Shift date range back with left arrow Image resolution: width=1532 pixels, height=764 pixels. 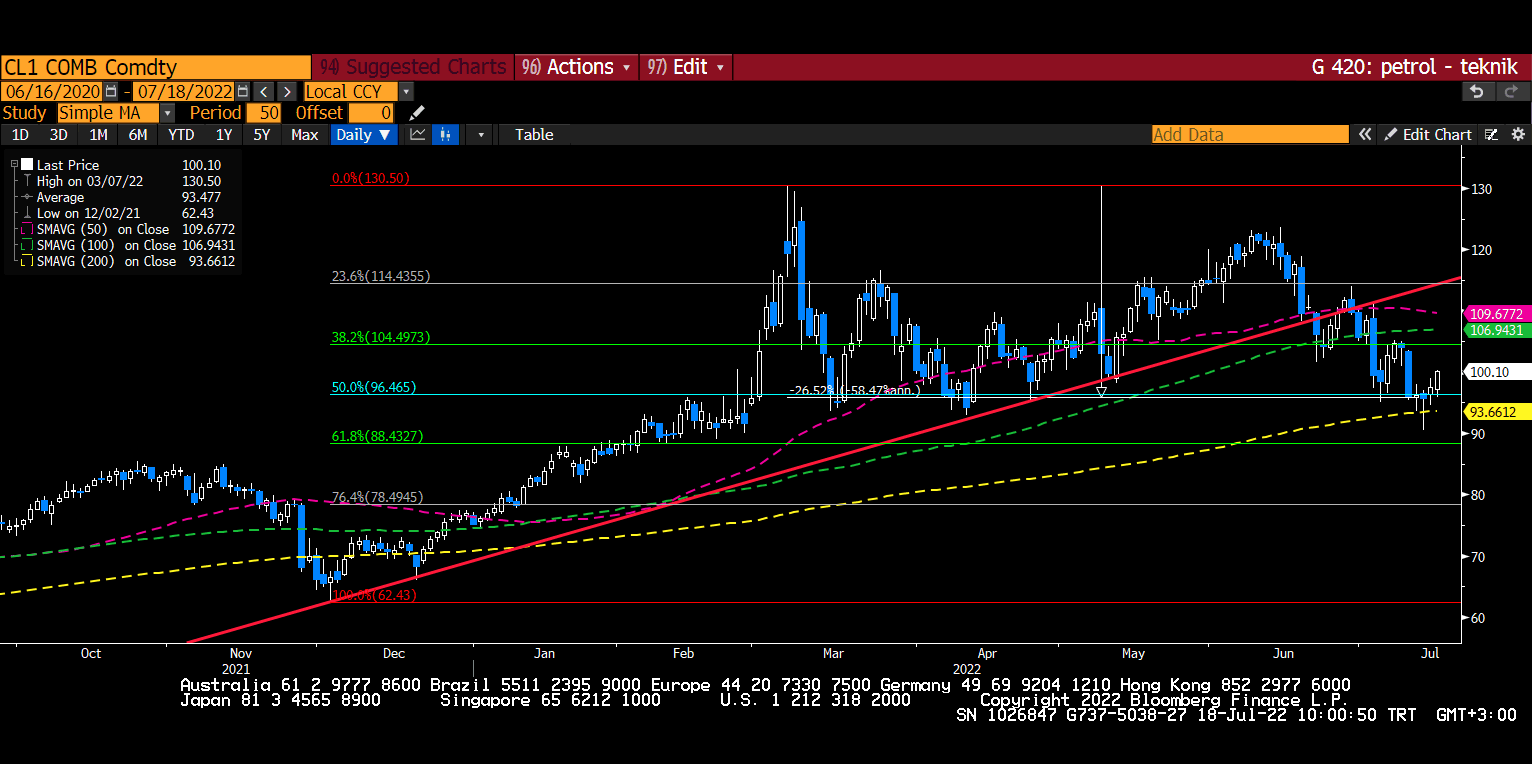coord(262,91)
